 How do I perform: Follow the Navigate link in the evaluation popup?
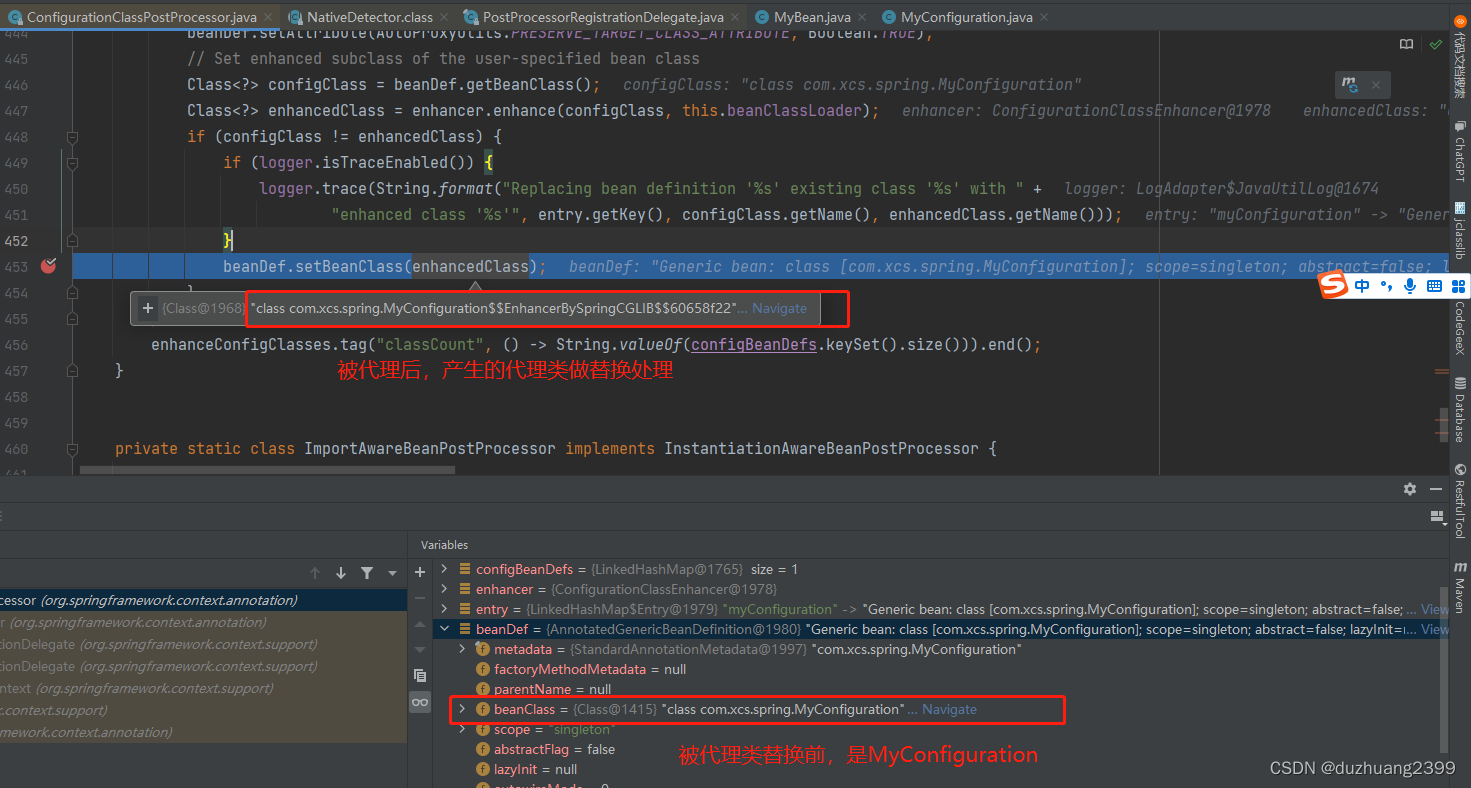(779, 308)
